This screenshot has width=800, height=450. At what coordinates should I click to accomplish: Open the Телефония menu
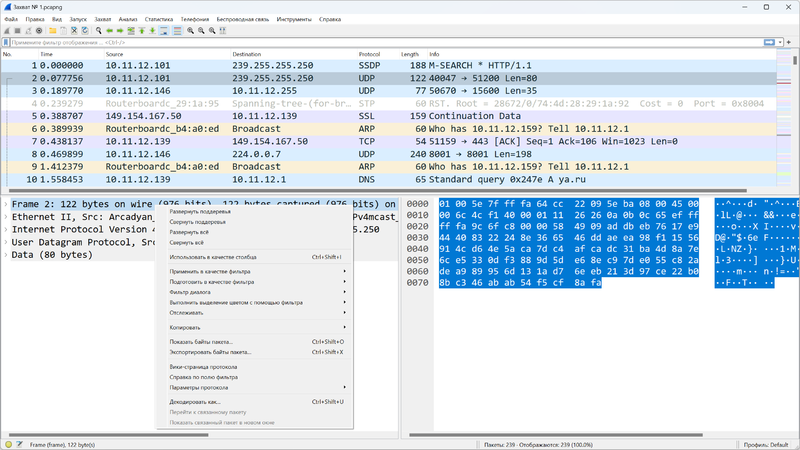(x=194, y=19)
